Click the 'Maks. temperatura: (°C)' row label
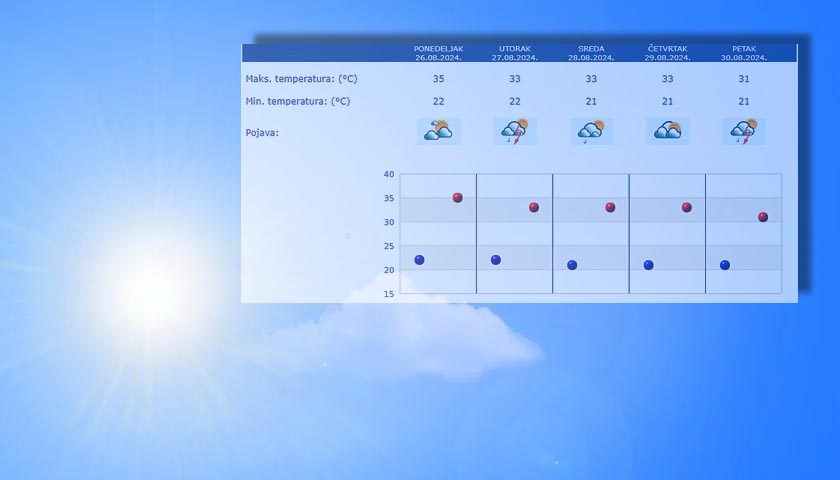 (301, 79)
